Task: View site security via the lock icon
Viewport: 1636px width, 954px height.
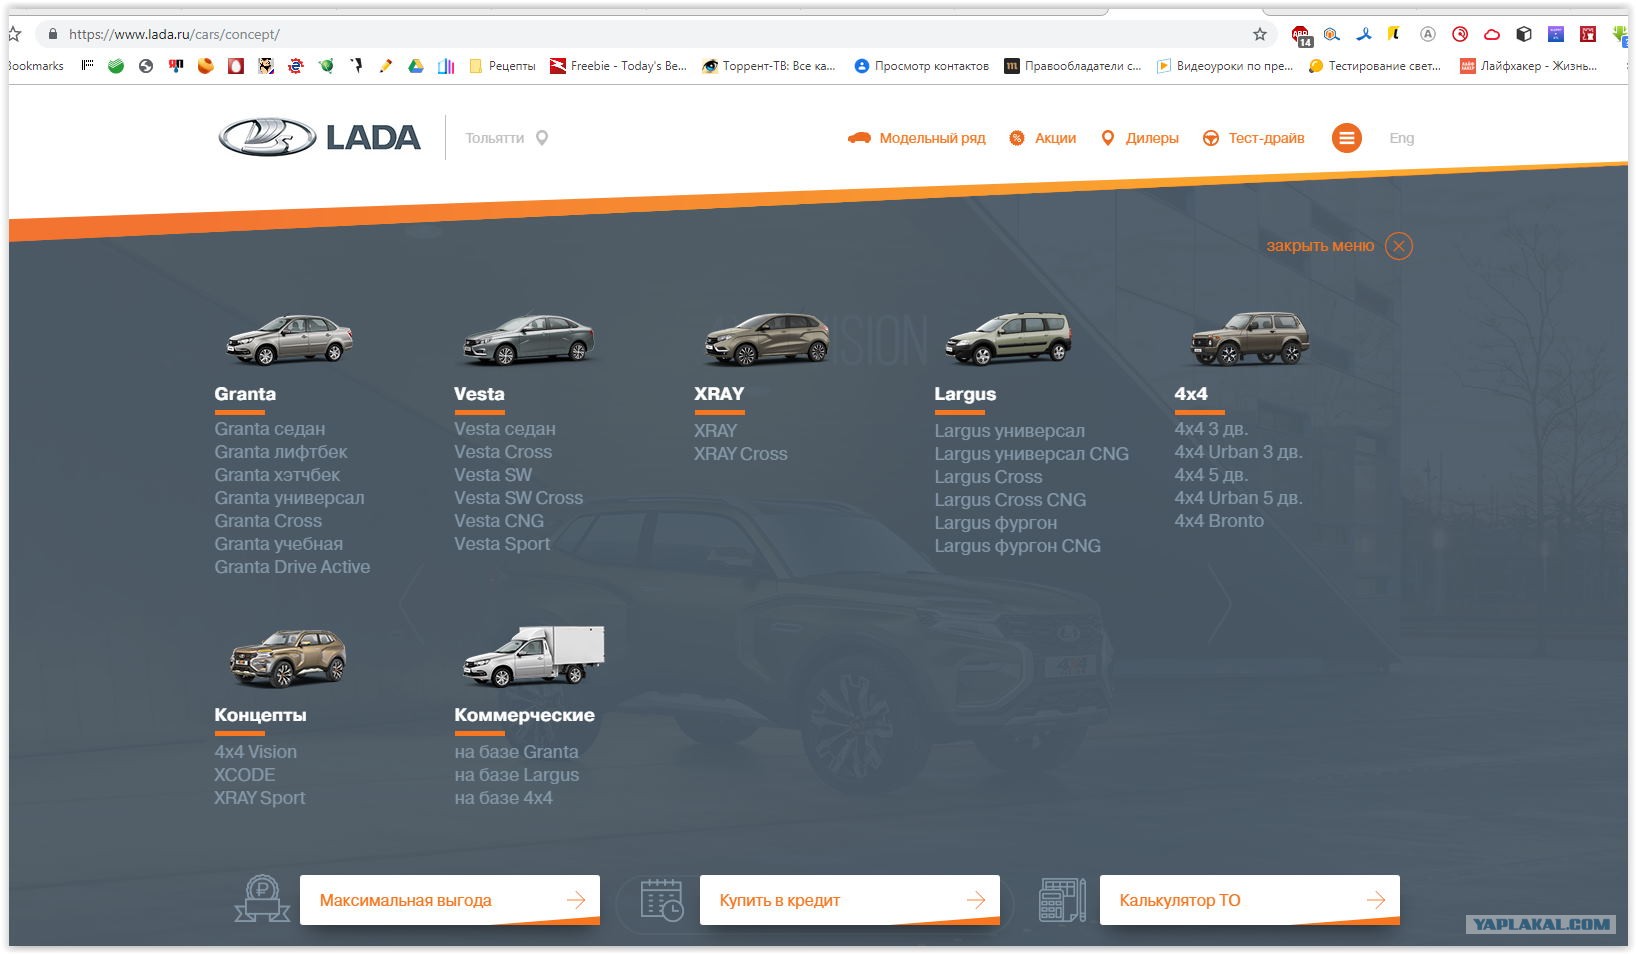Action: (53, 34)
